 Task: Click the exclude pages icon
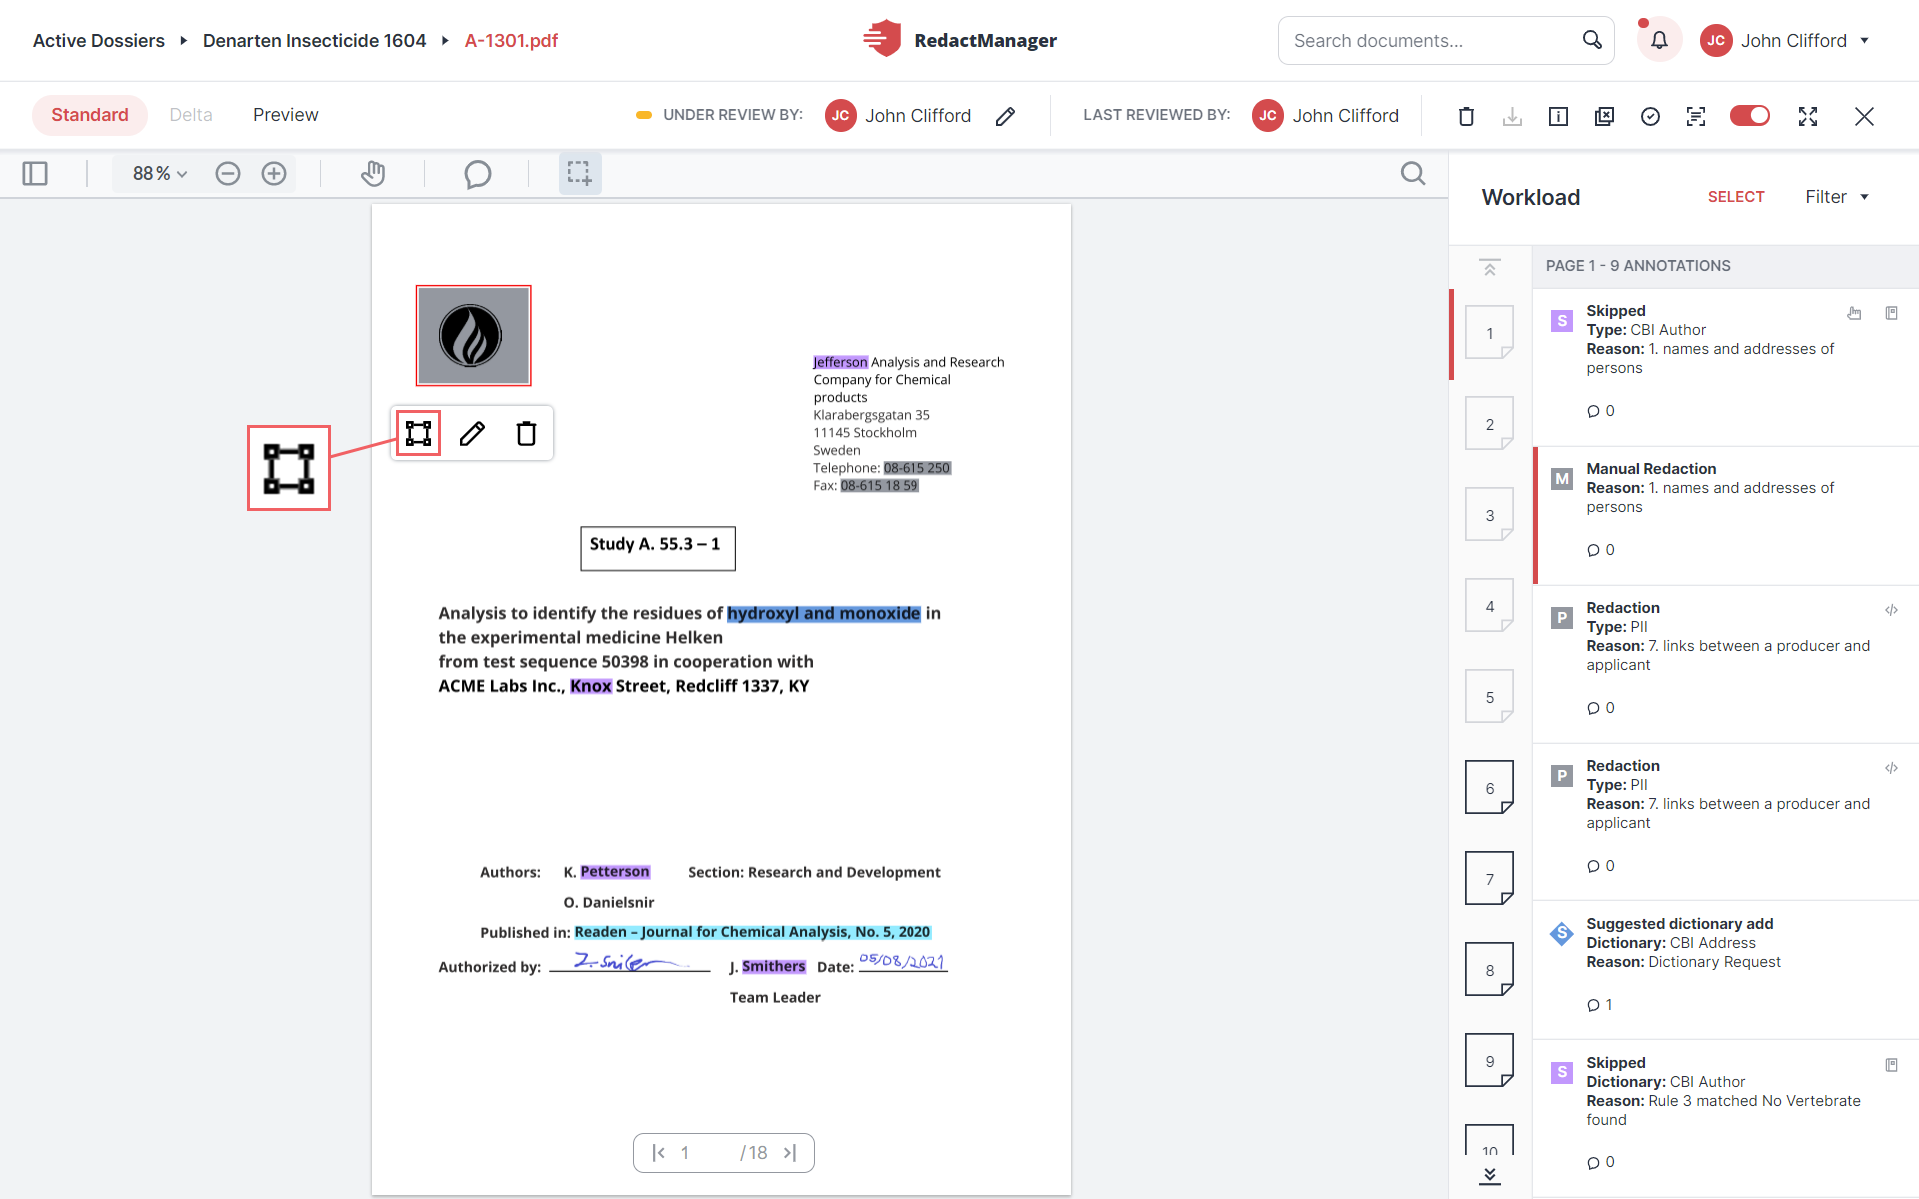click(x=1604, y=116)
